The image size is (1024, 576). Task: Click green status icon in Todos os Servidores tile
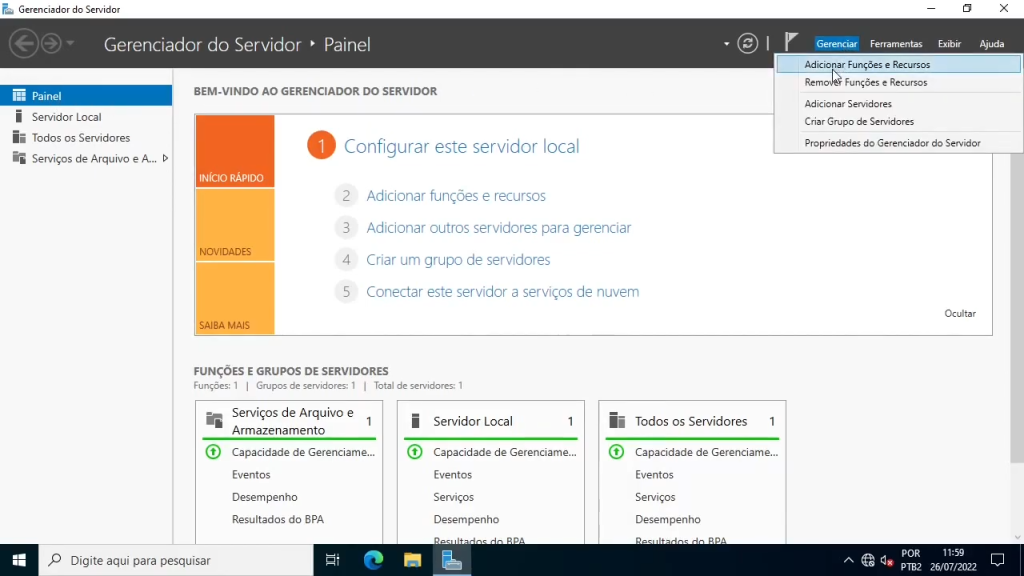616,452
